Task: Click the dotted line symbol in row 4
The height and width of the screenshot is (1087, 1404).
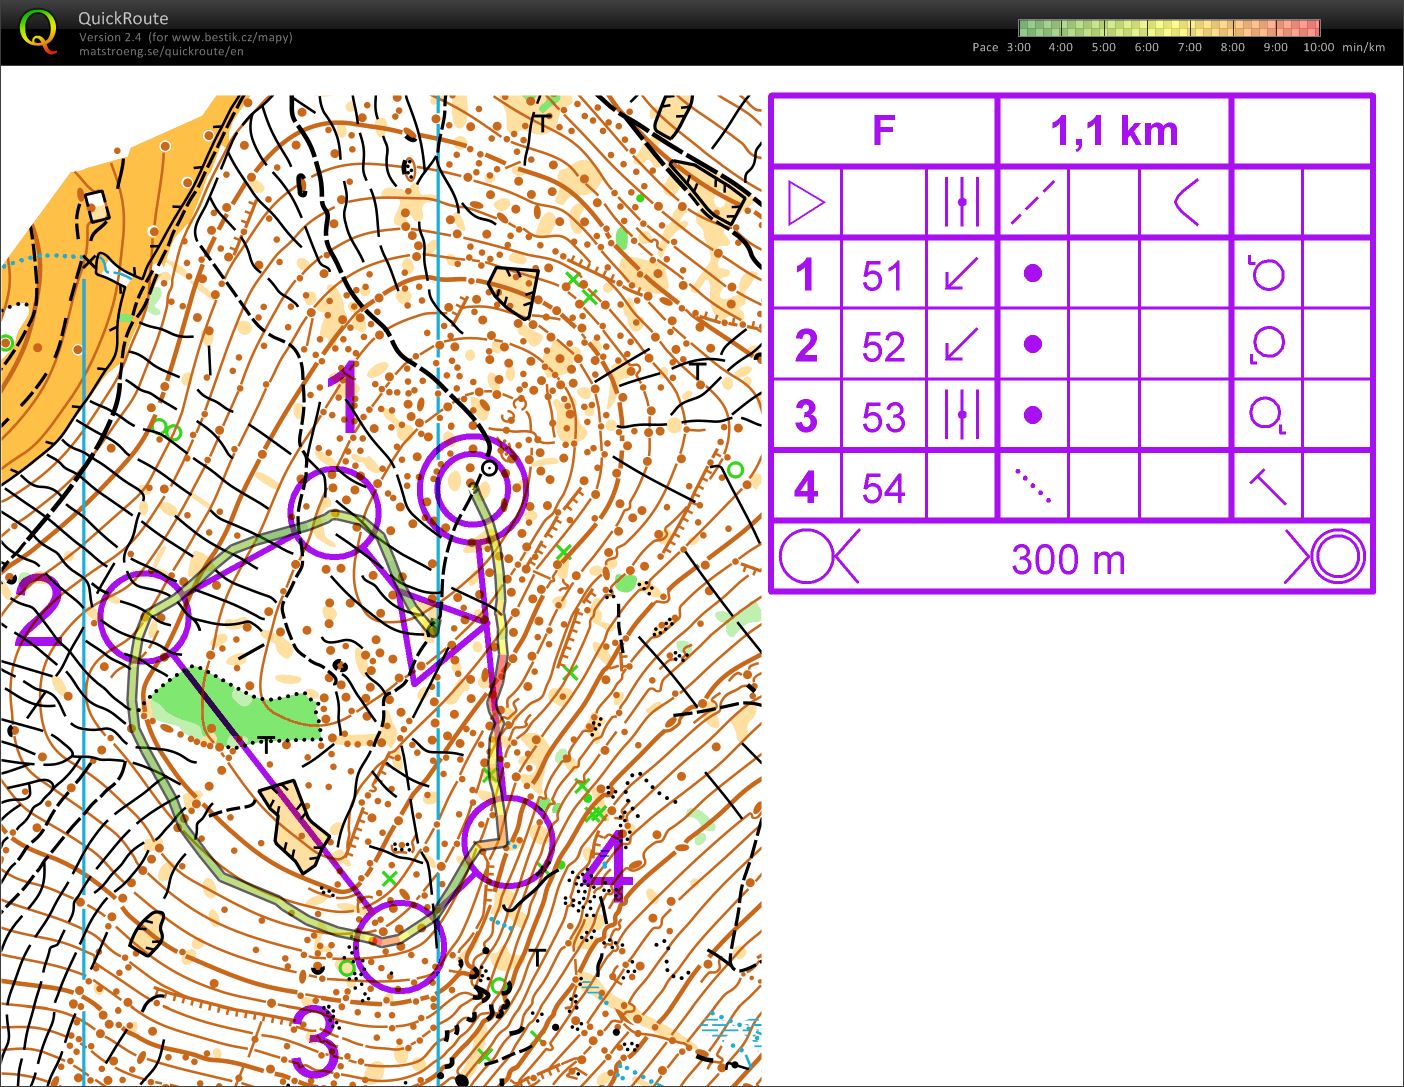Action: [1033, 487]
